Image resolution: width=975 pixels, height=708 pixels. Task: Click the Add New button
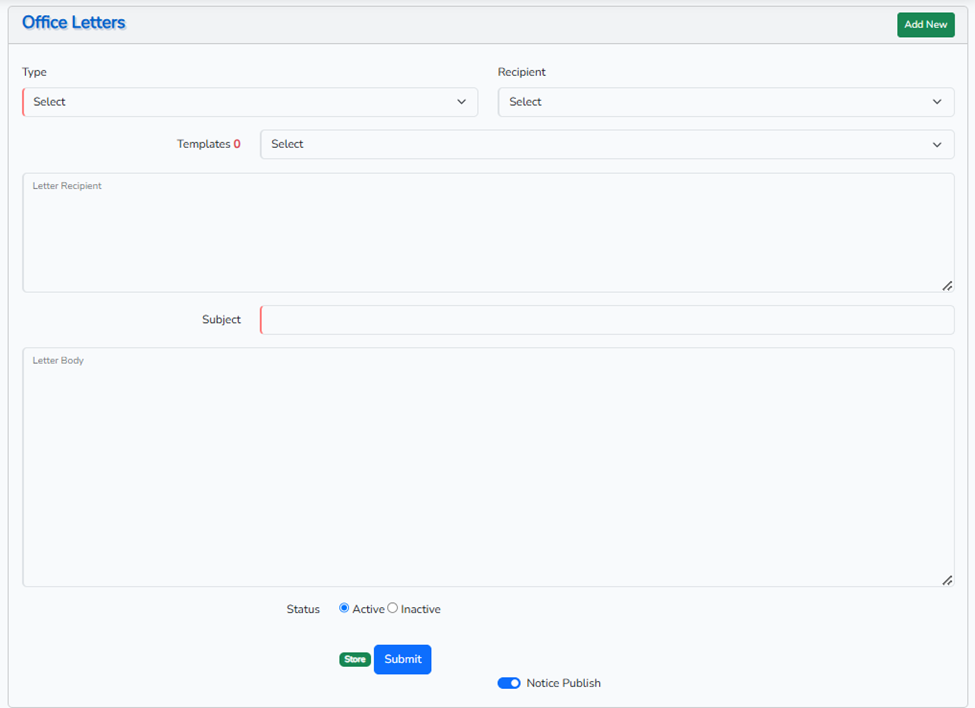click(925, 25)
